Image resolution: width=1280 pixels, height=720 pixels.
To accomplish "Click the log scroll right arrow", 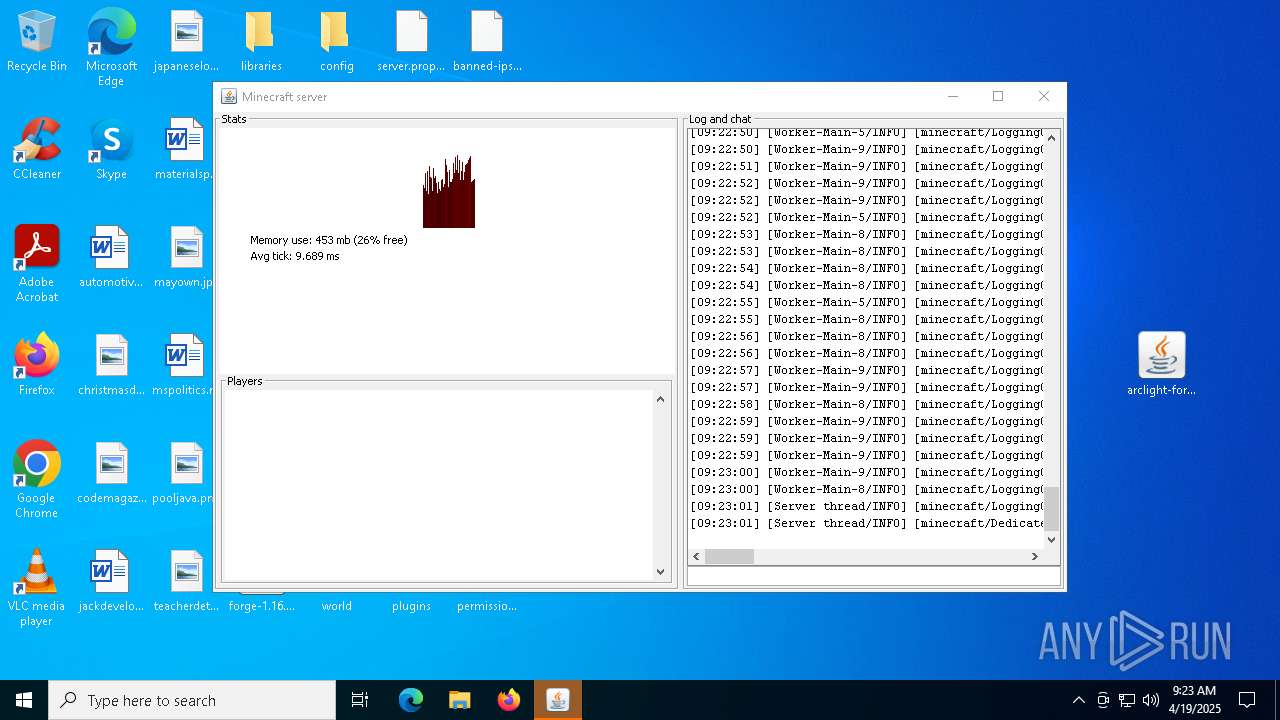I will 1035,556.
